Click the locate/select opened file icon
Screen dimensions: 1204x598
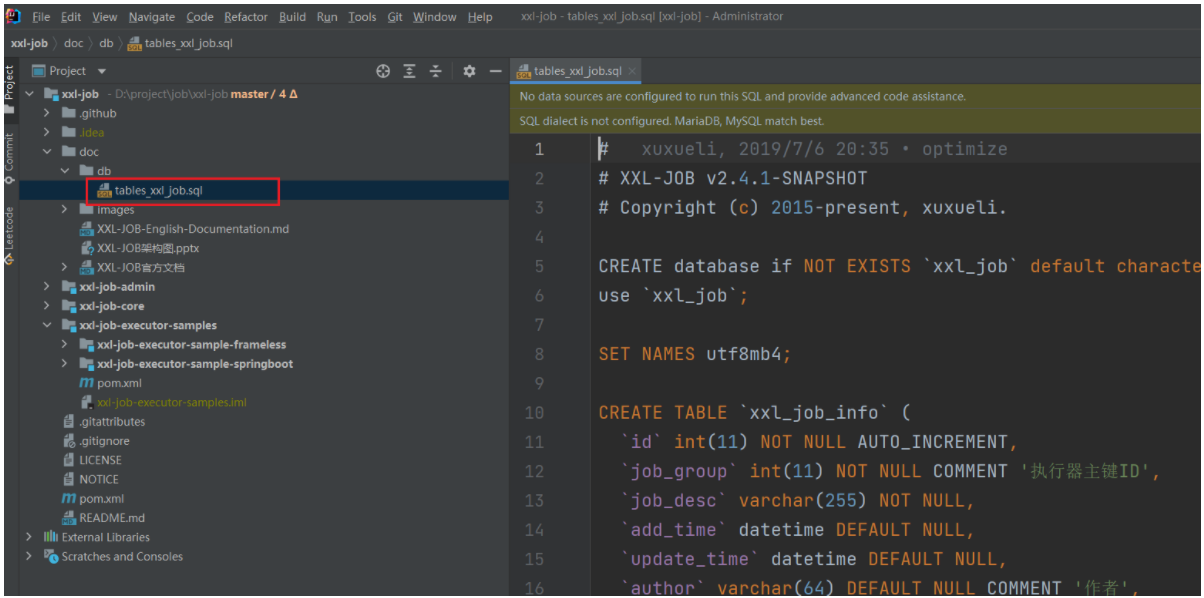(382, 71)
